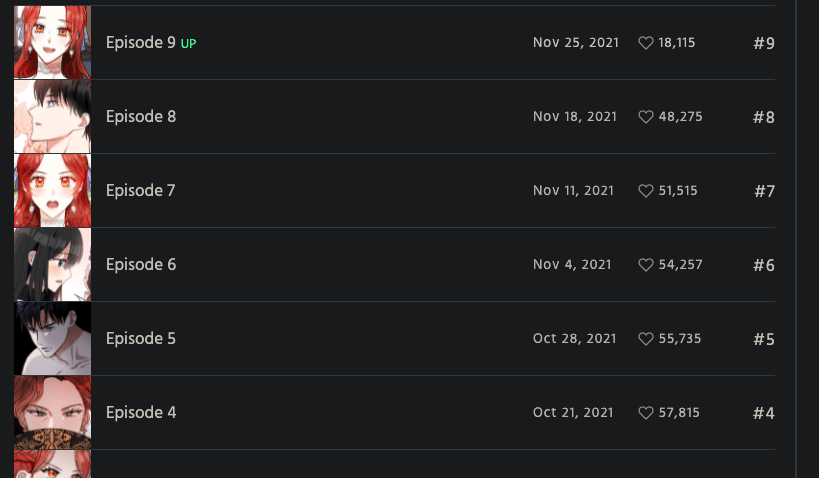The image size is (819, 478).
Task: Select the Episode 7 red-haired thumbnail
Action: [52, 191]
